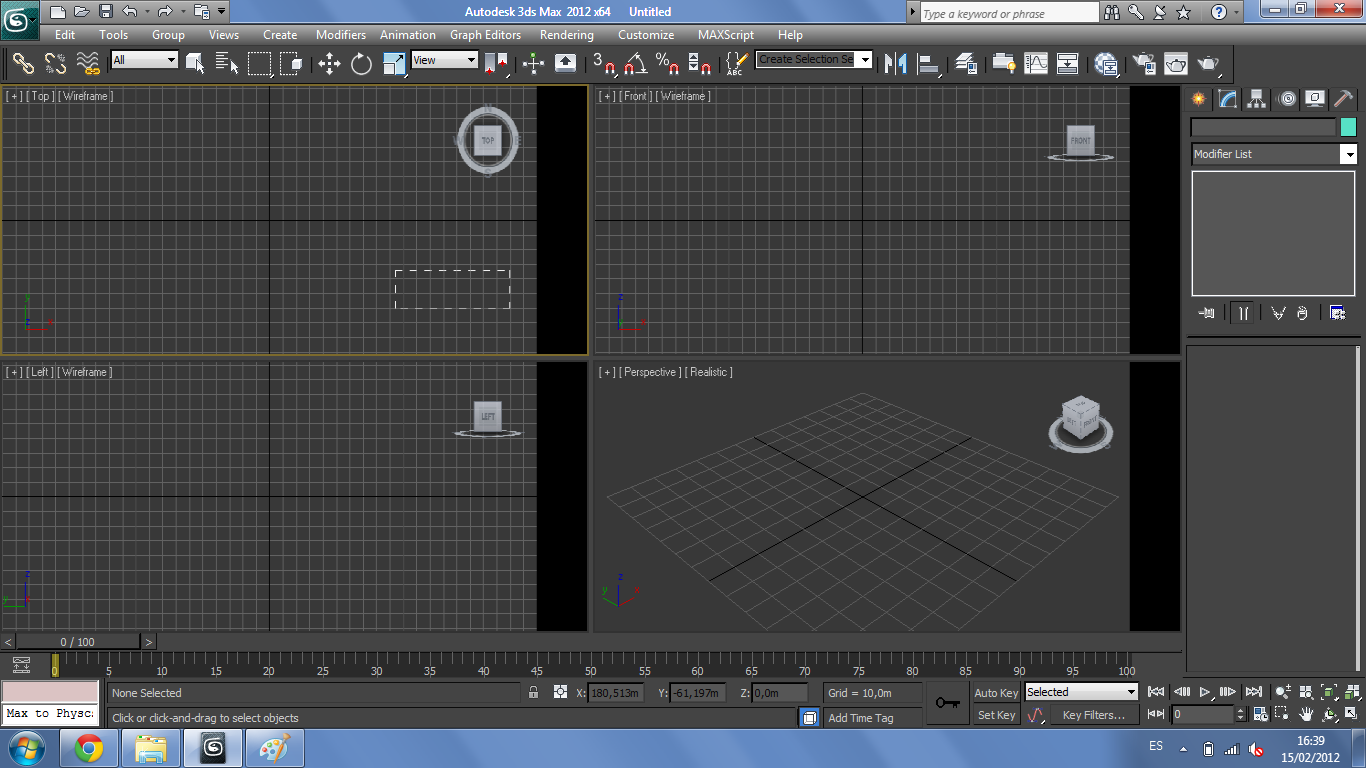Toggle the selection lock padlock
1366x768 pixels.
(x=534, y=692)
